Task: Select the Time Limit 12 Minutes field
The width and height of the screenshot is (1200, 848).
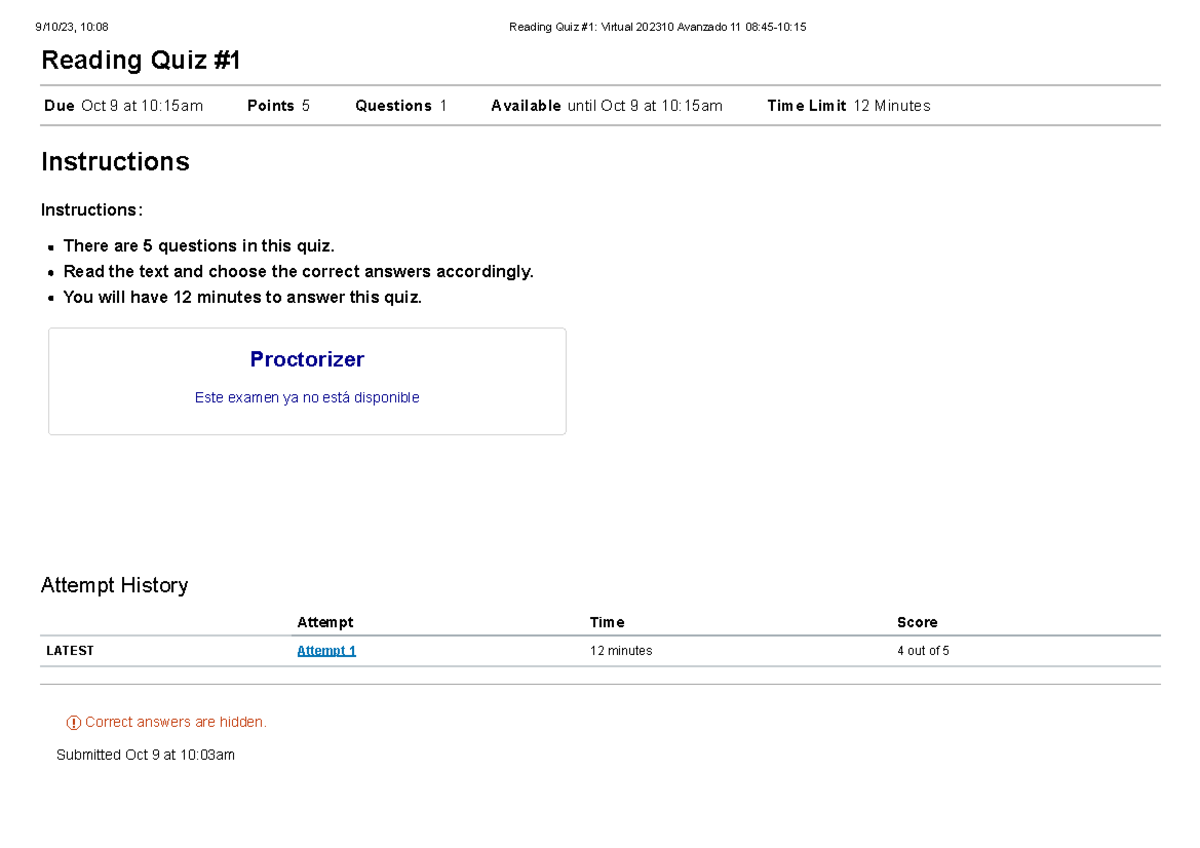Action: [848, 105]
